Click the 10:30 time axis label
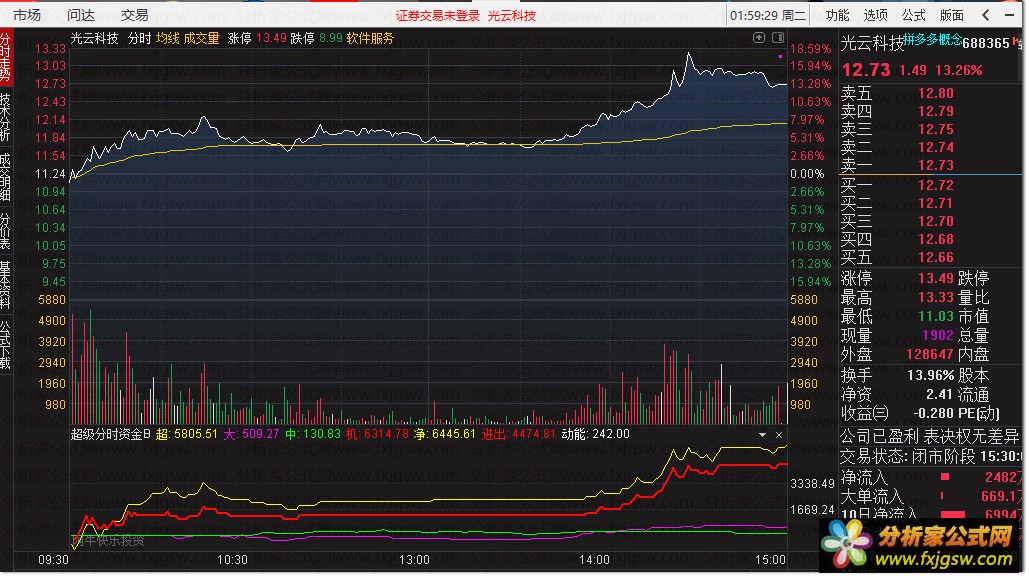Image resolution: width=1029 pixels, height=576 pixels. pyautogui.click(x=232, y=560)
